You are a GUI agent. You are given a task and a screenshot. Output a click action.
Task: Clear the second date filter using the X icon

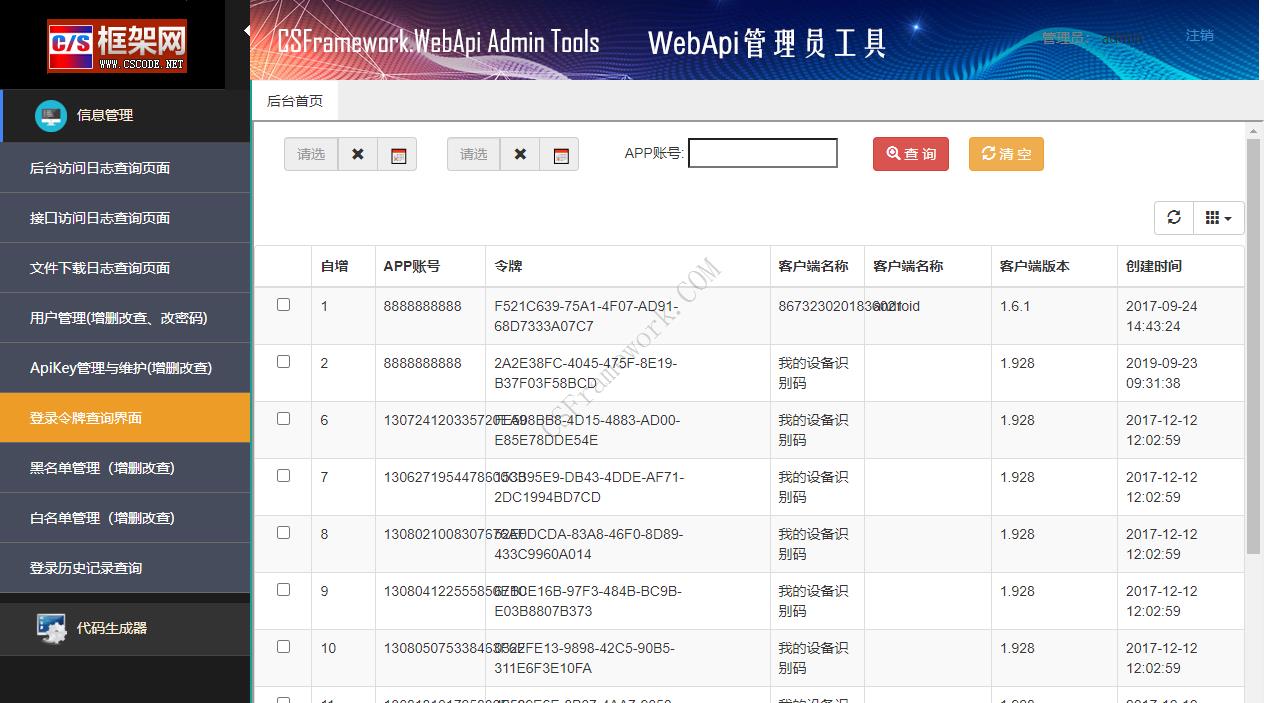519,154
